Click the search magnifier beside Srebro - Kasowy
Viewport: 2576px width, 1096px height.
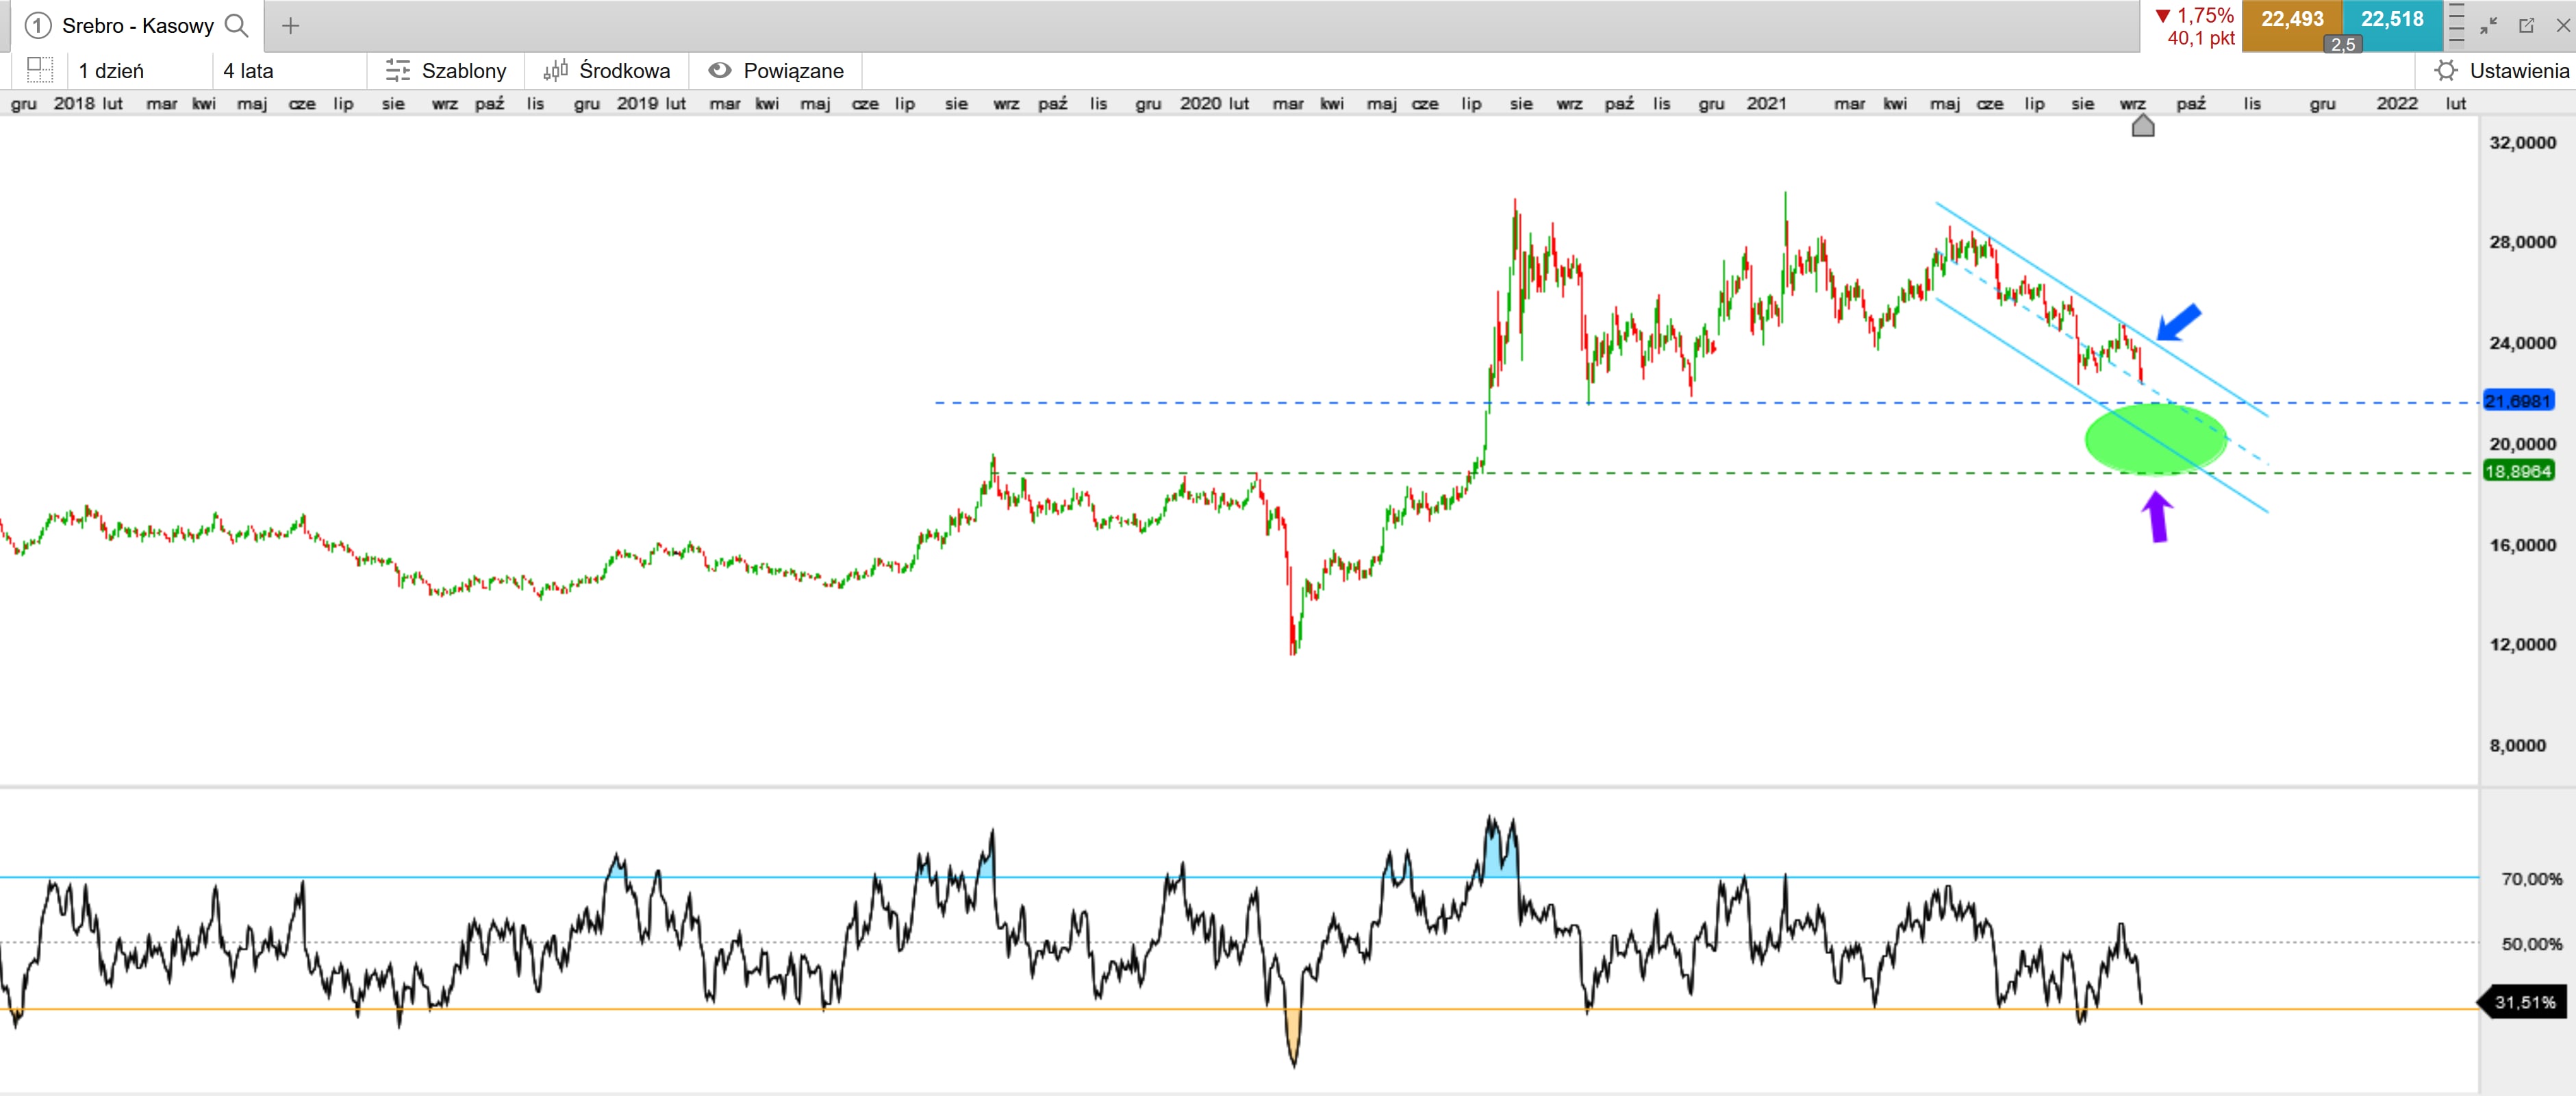(237, 25)
